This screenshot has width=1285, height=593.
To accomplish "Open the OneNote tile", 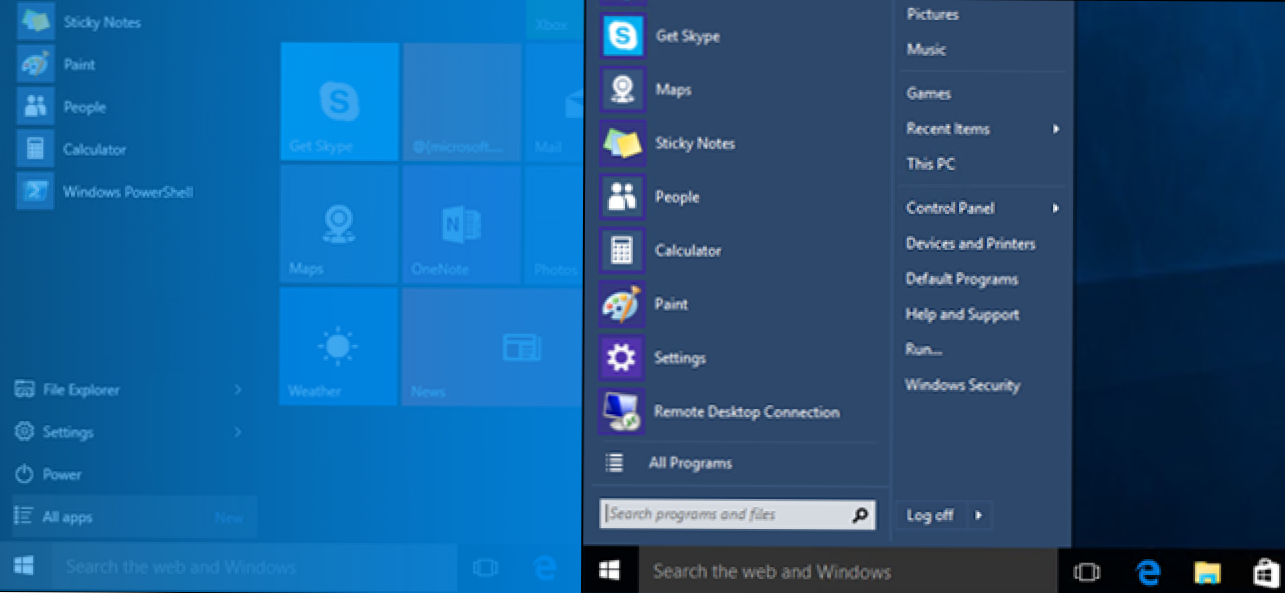I will 460,224.
